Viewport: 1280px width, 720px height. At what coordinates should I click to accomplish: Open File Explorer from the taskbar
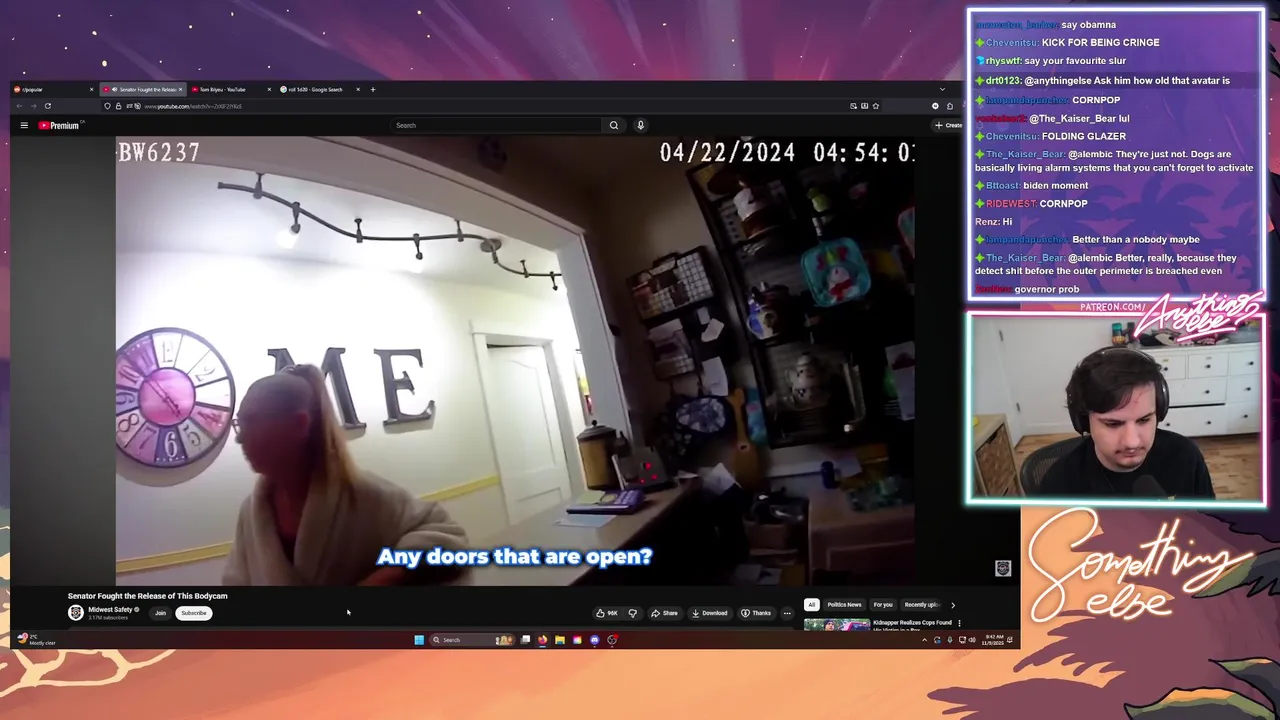click(560, 640)
